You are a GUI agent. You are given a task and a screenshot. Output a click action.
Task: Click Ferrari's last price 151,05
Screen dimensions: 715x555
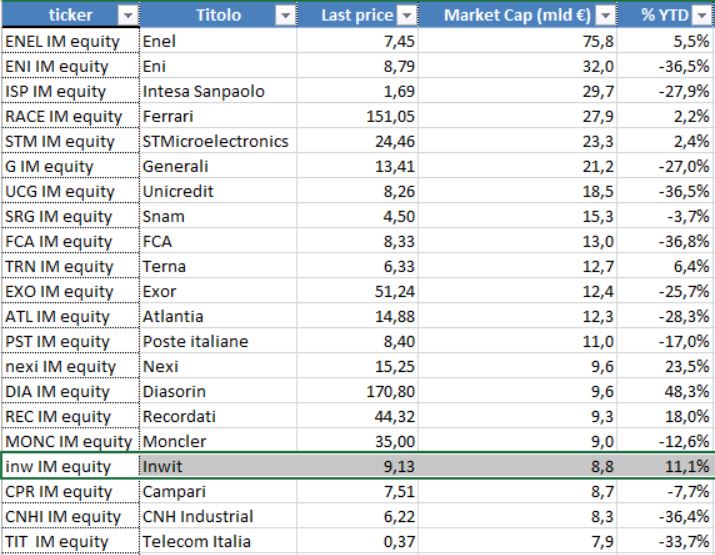[357, 116]
